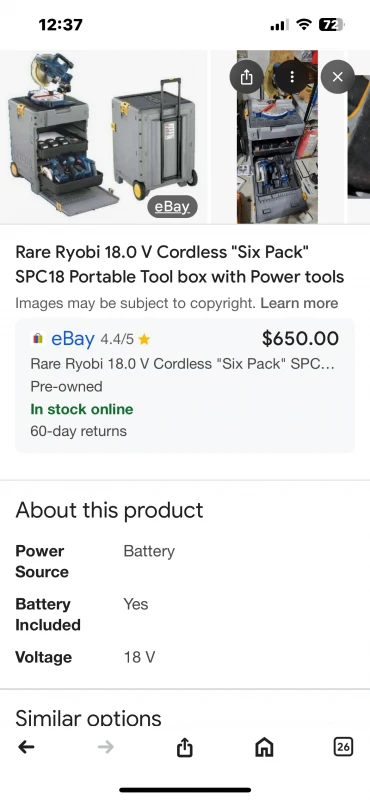Tap the eBay 4.4/5 star rating
370x800 pixels.
click(125, 339)
